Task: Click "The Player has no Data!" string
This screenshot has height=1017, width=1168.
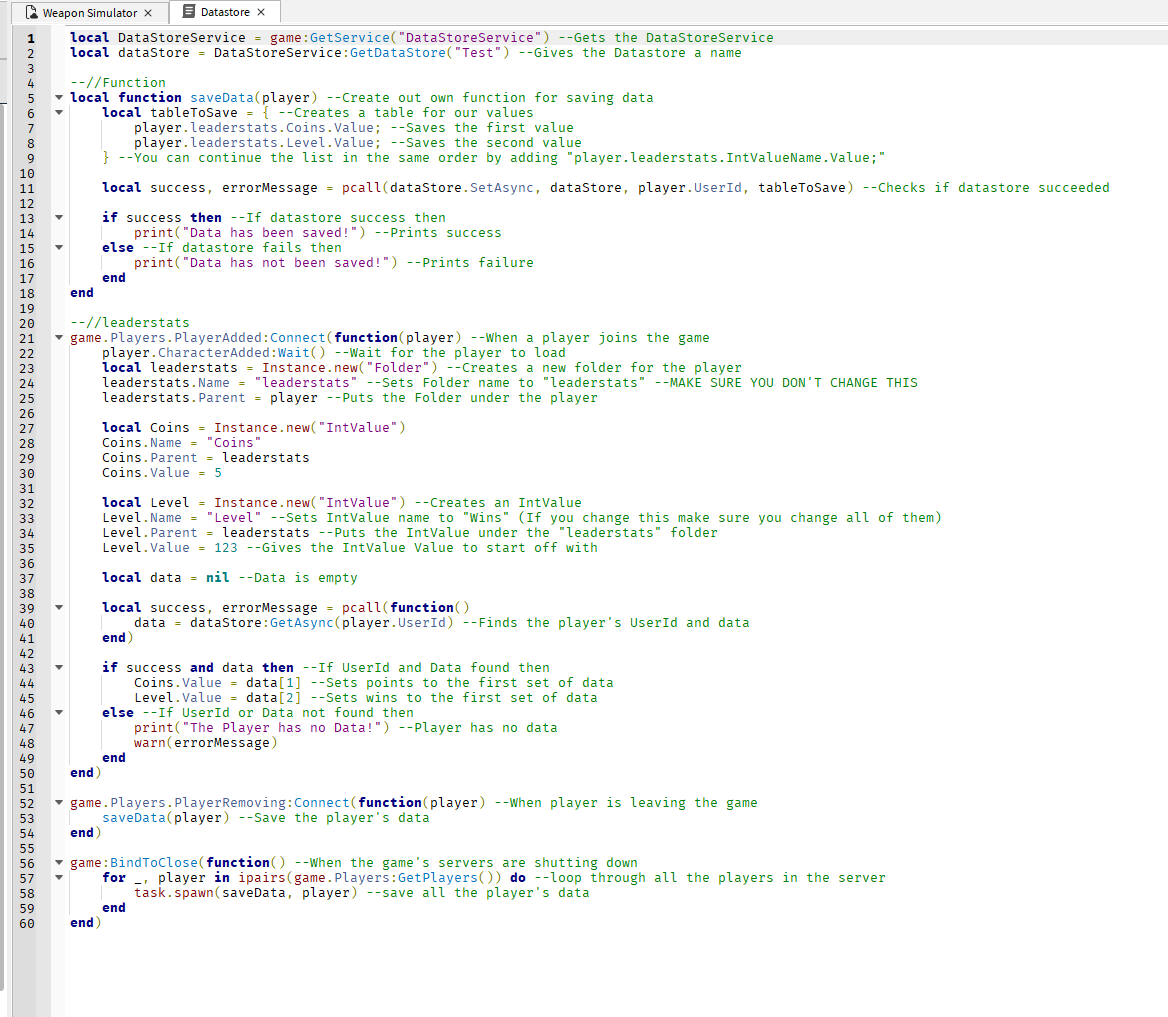Action: (x=282, y=727)
